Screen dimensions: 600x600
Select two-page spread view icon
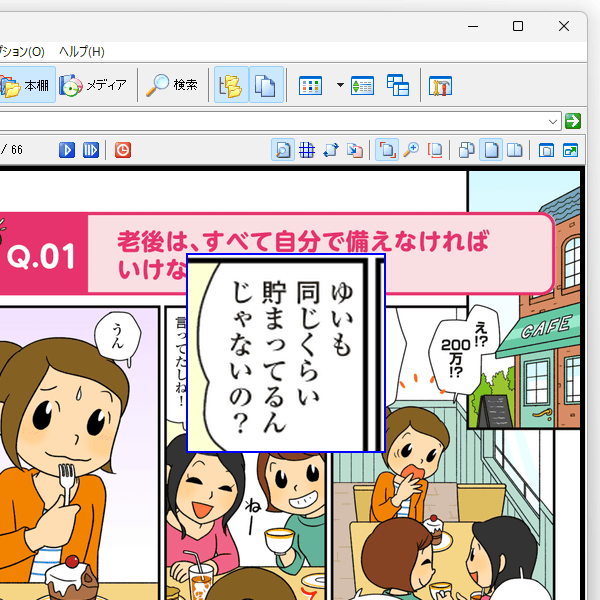(515, 150)
